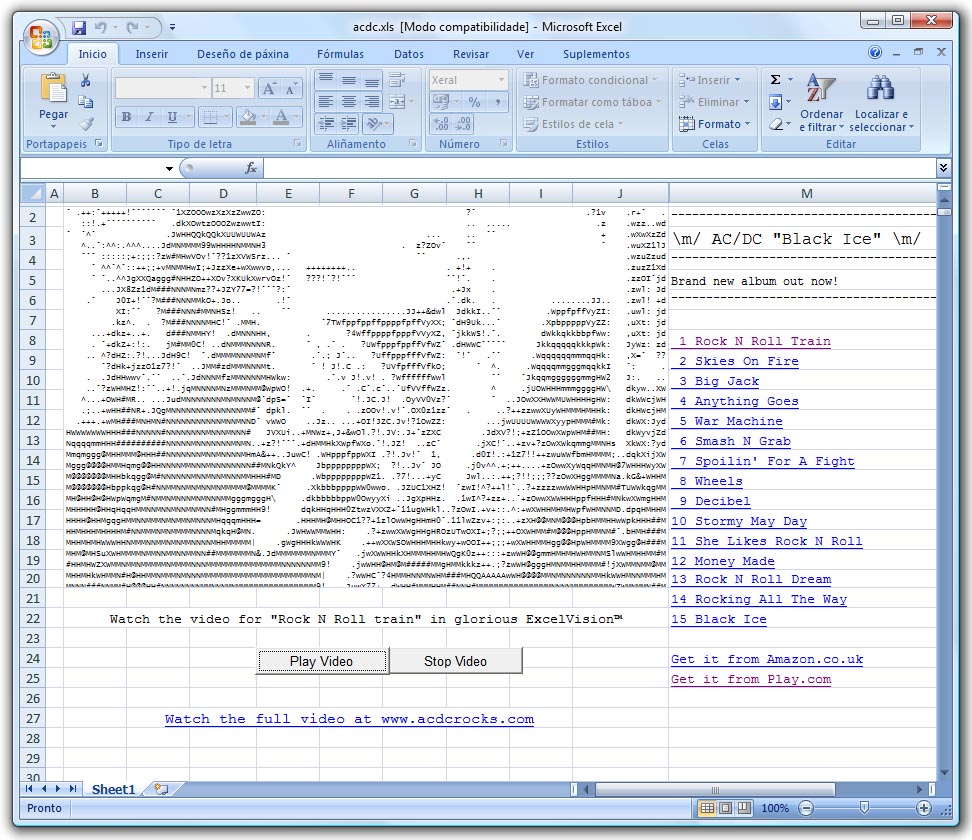Click the decrease indent icon

(326, 123)
